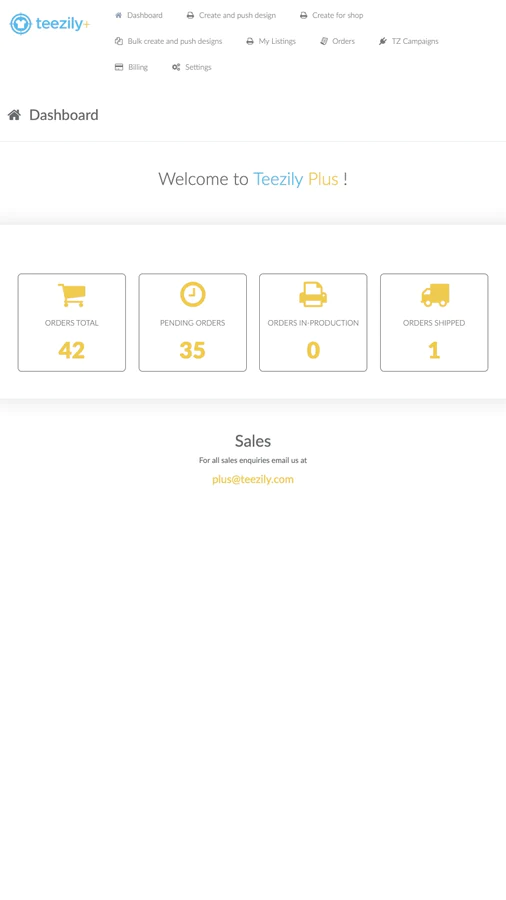
Task: Click the copy icon beside Bulk create
Action: tap(119, 41)
